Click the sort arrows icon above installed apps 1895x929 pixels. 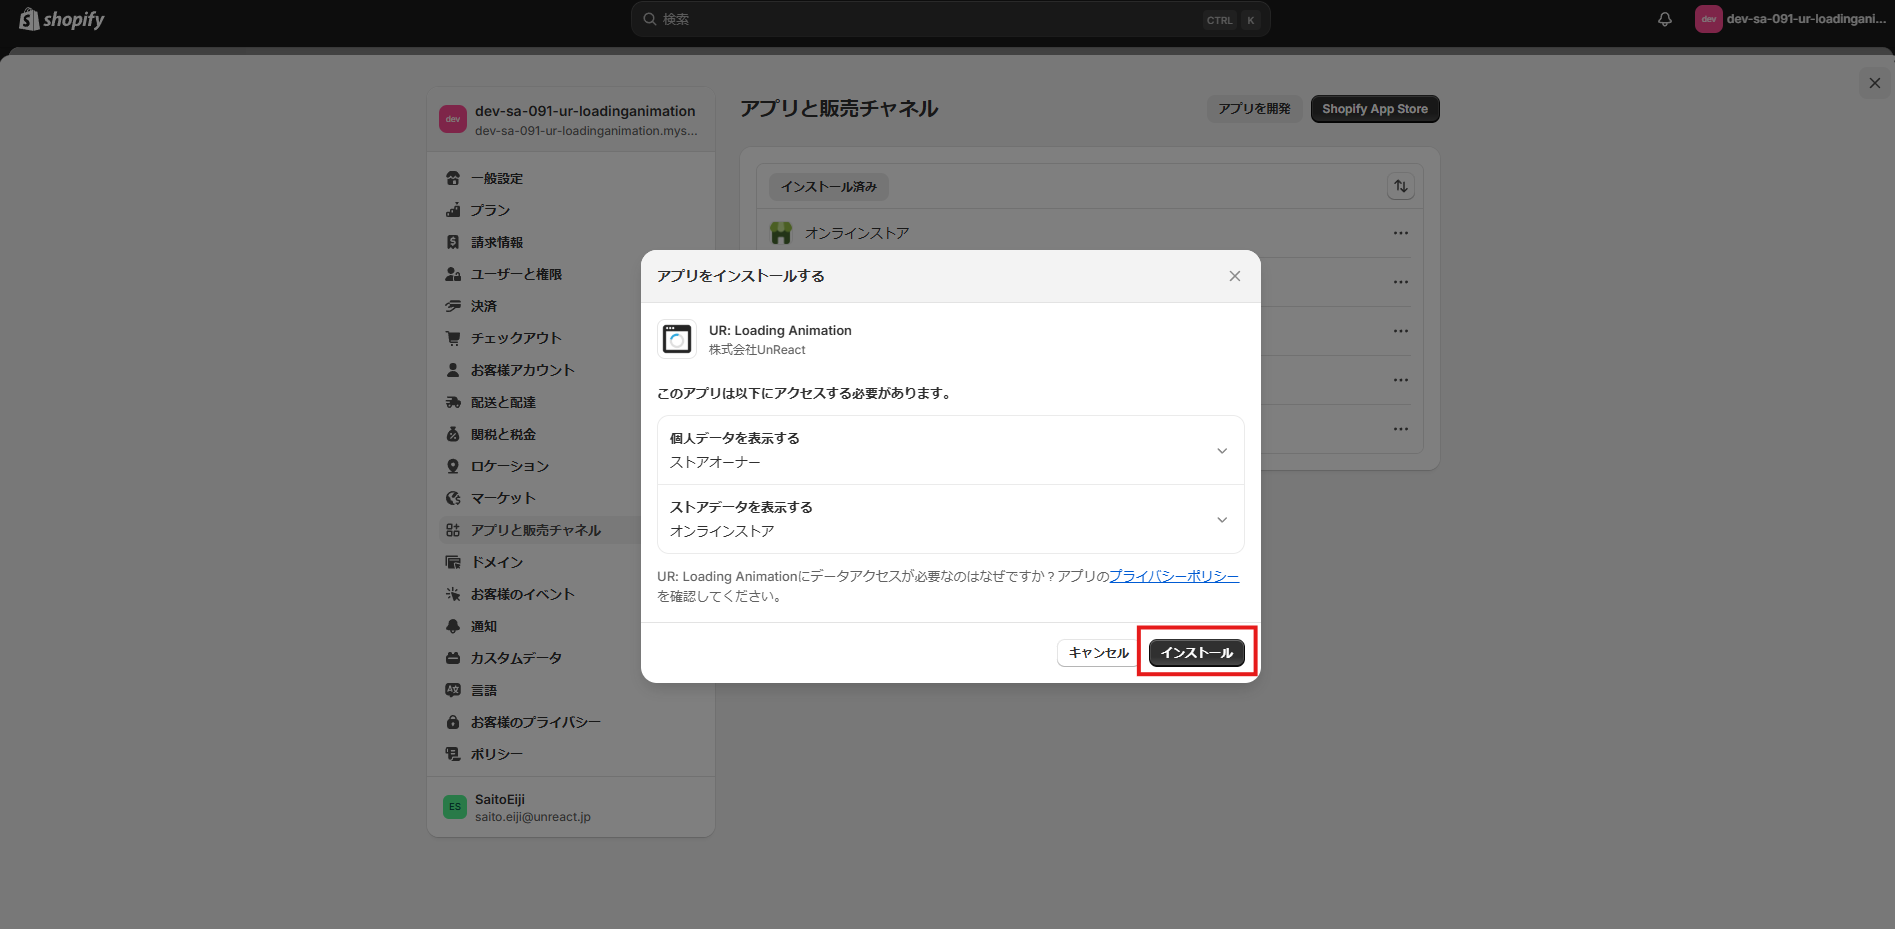pos(1400,186)
